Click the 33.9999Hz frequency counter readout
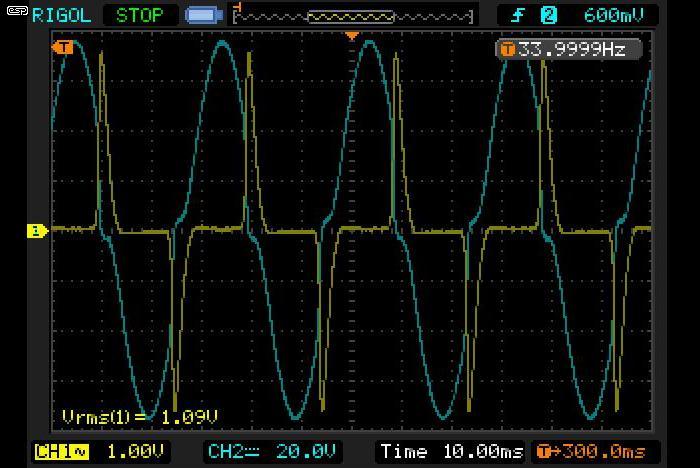This screenshot has width=700, height=468. 572,49
